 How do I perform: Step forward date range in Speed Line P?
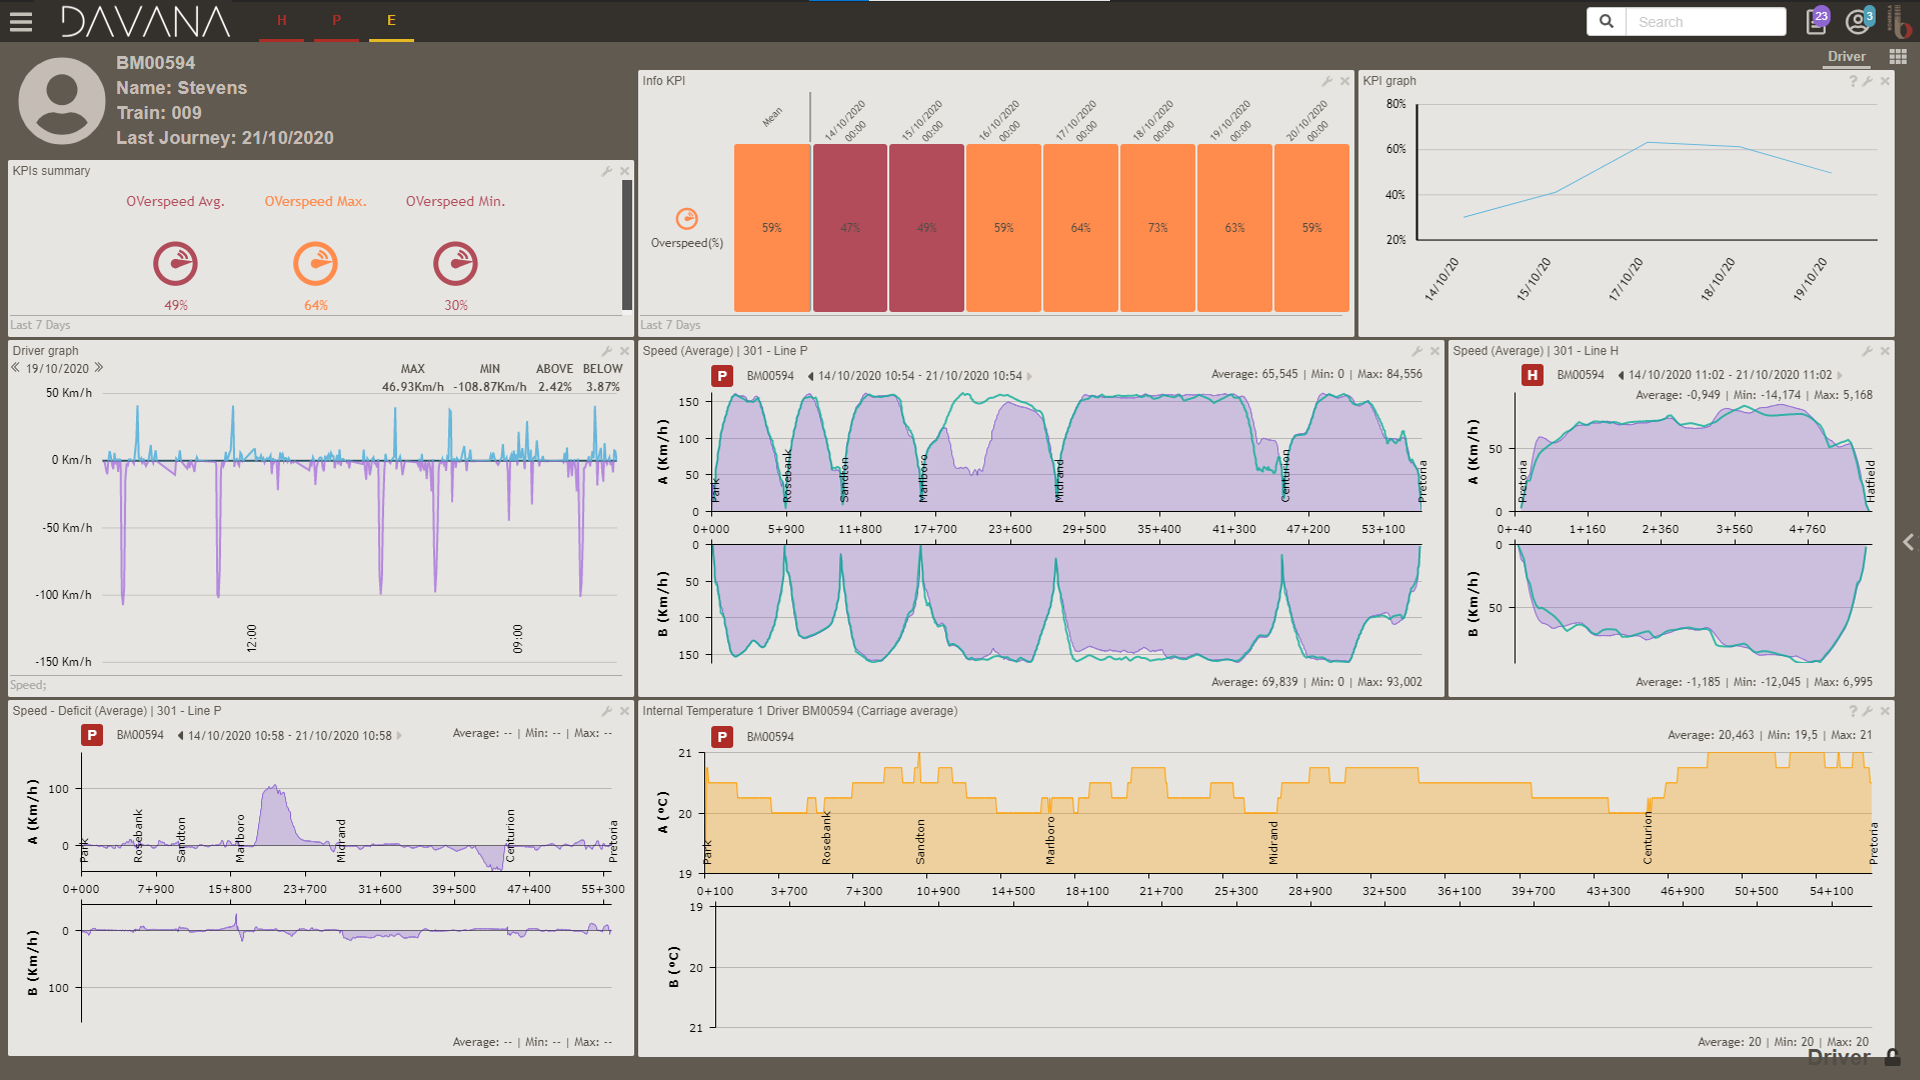[x=1029, y=376]
